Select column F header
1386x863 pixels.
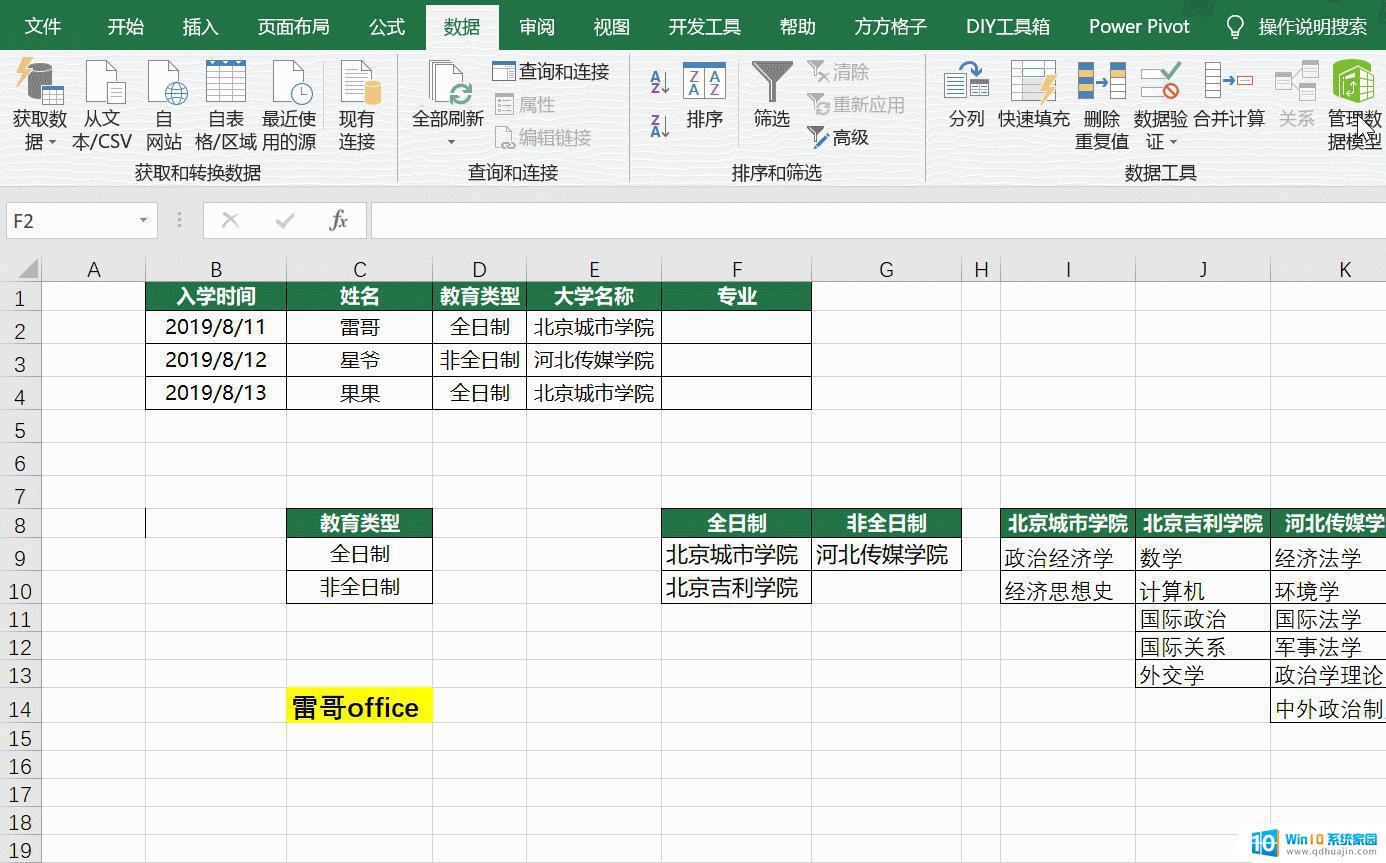[x=736, y=269]
